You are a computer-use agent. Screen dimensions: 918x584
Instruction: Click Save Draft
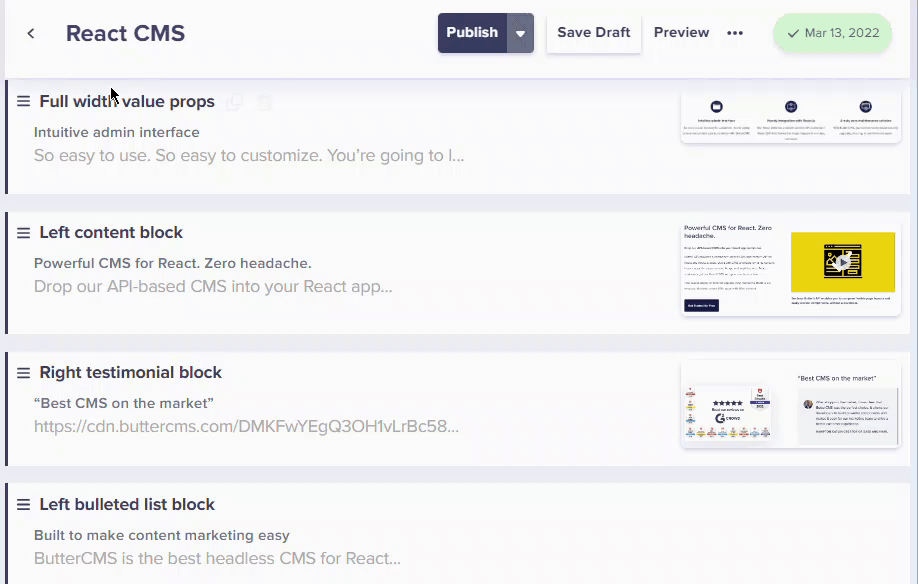tap(594, 33)
